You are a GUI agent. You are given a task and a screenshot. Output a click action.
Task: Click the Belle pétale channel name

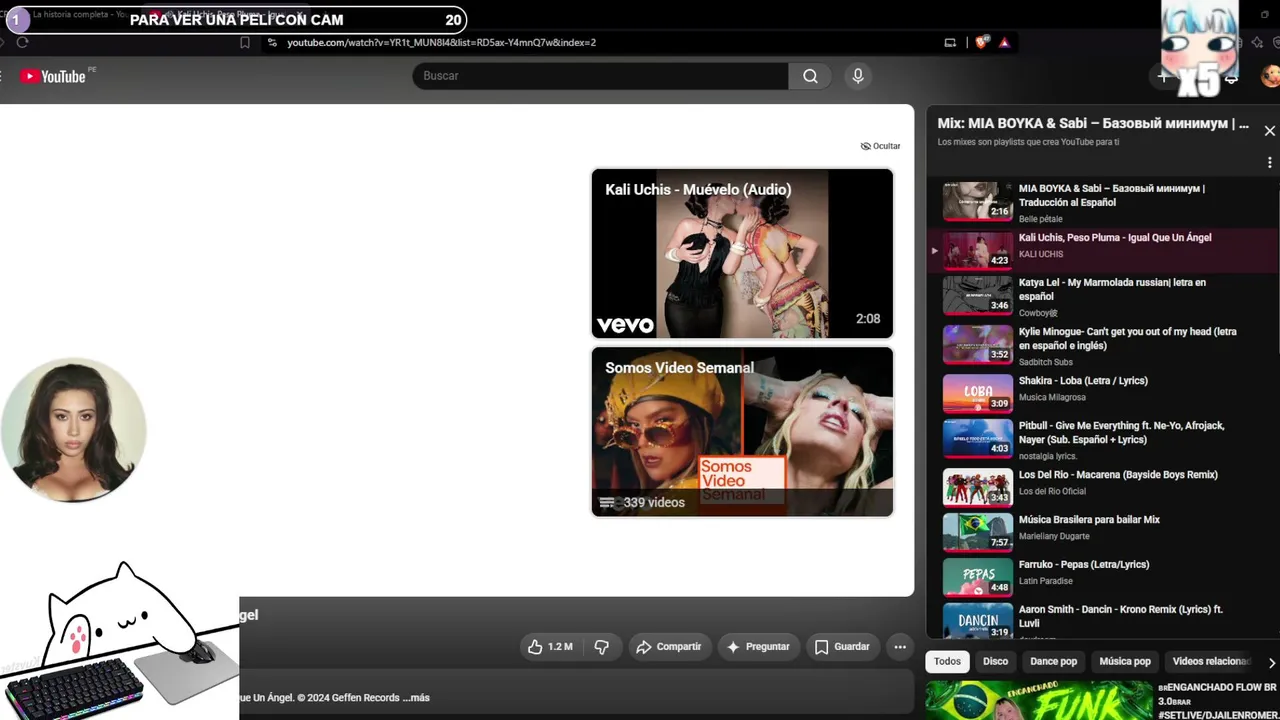pos(1040,219)
